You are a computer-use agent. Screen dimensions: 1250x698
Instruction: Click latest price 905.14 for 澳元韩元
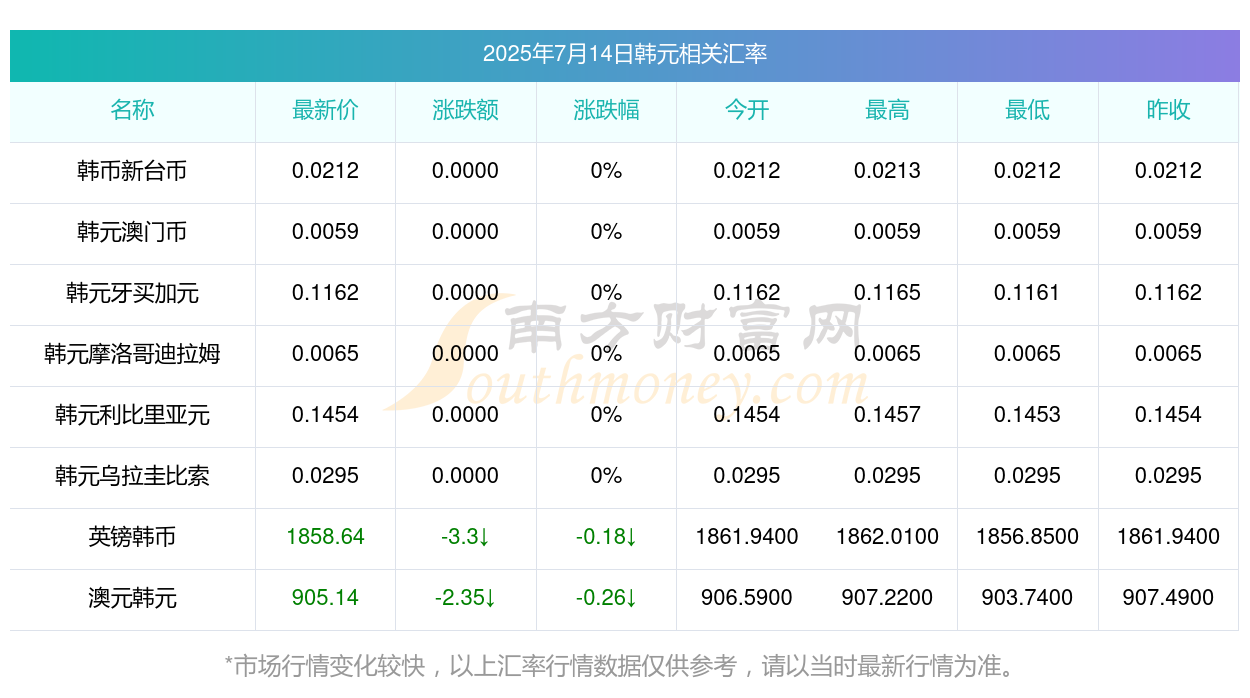[x=325, y=598]
